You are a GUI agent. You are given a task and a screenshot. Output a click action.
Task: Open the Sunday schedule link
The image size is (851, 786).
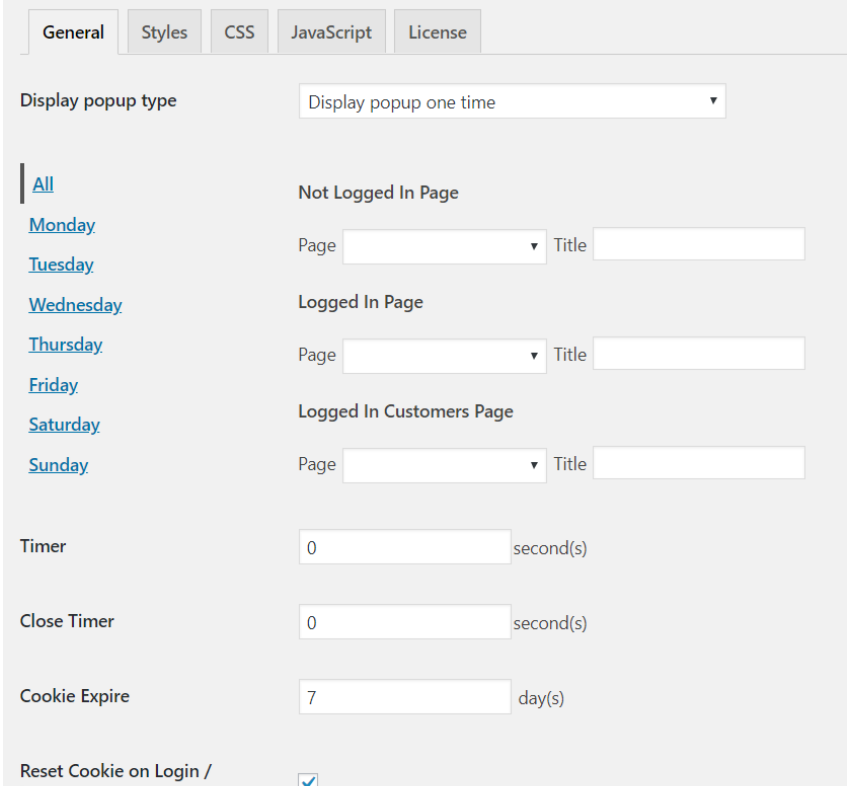pyautogui.click(x=58, y=465)
